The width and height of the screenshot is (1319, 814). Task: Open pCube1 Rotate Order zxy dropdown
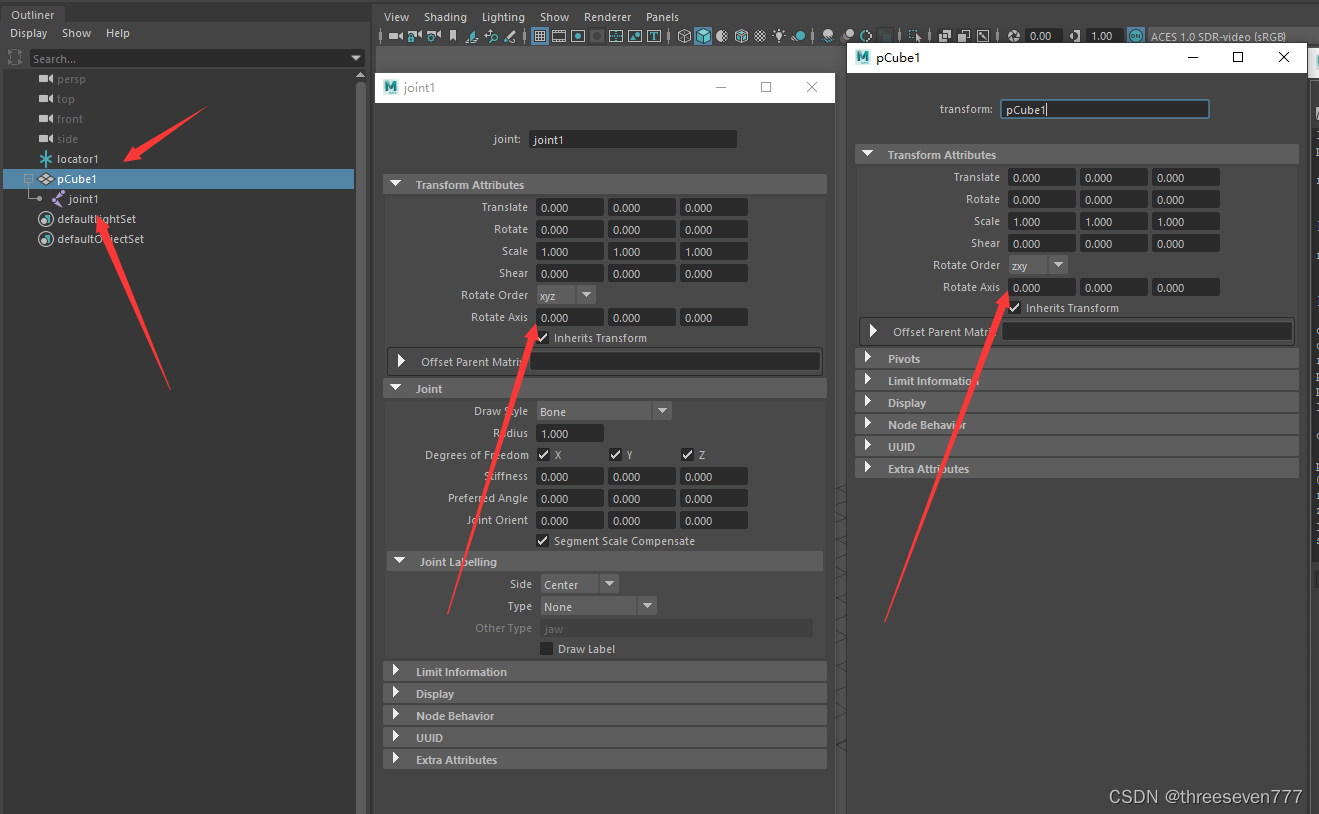(1038, 266)
